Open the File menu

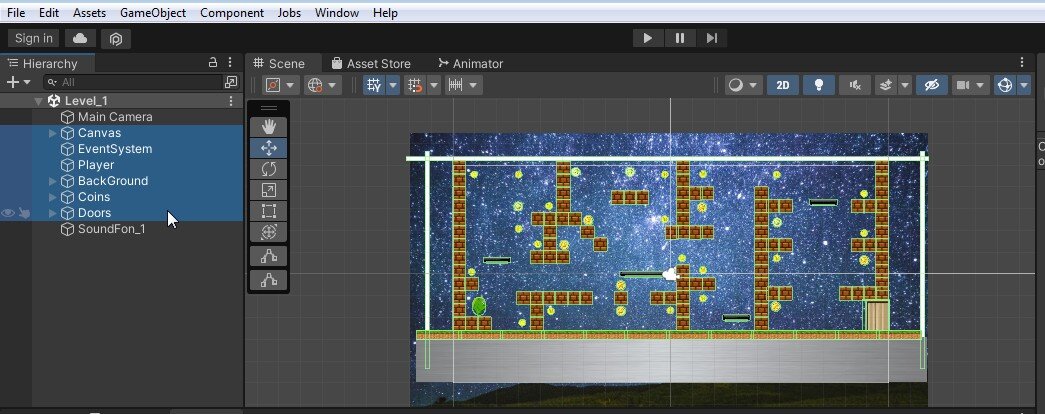point(16,13)
